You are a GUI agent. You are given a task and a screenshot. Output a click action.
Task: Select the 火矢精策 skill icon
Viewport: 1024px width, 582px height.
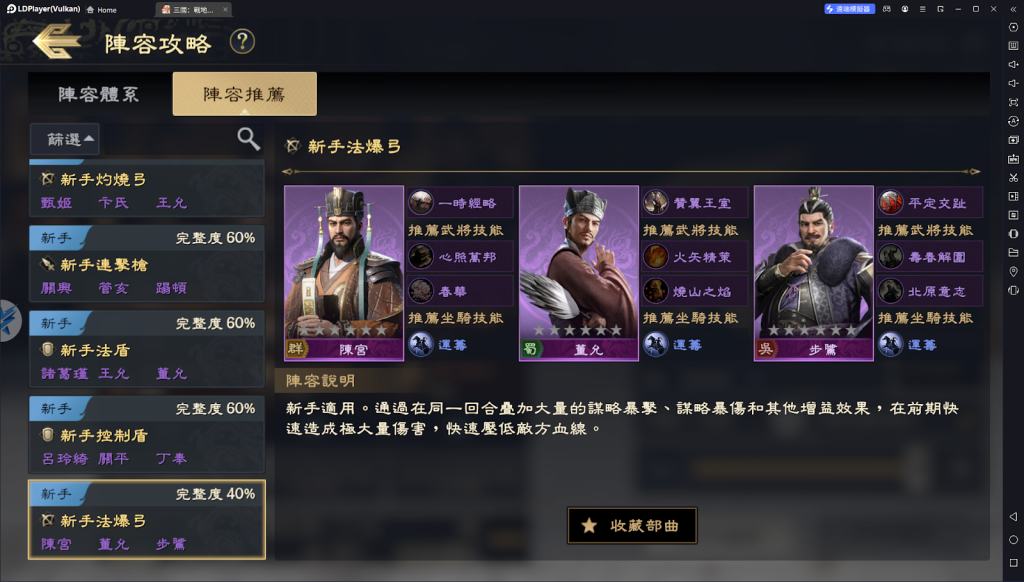coord(656,257)
